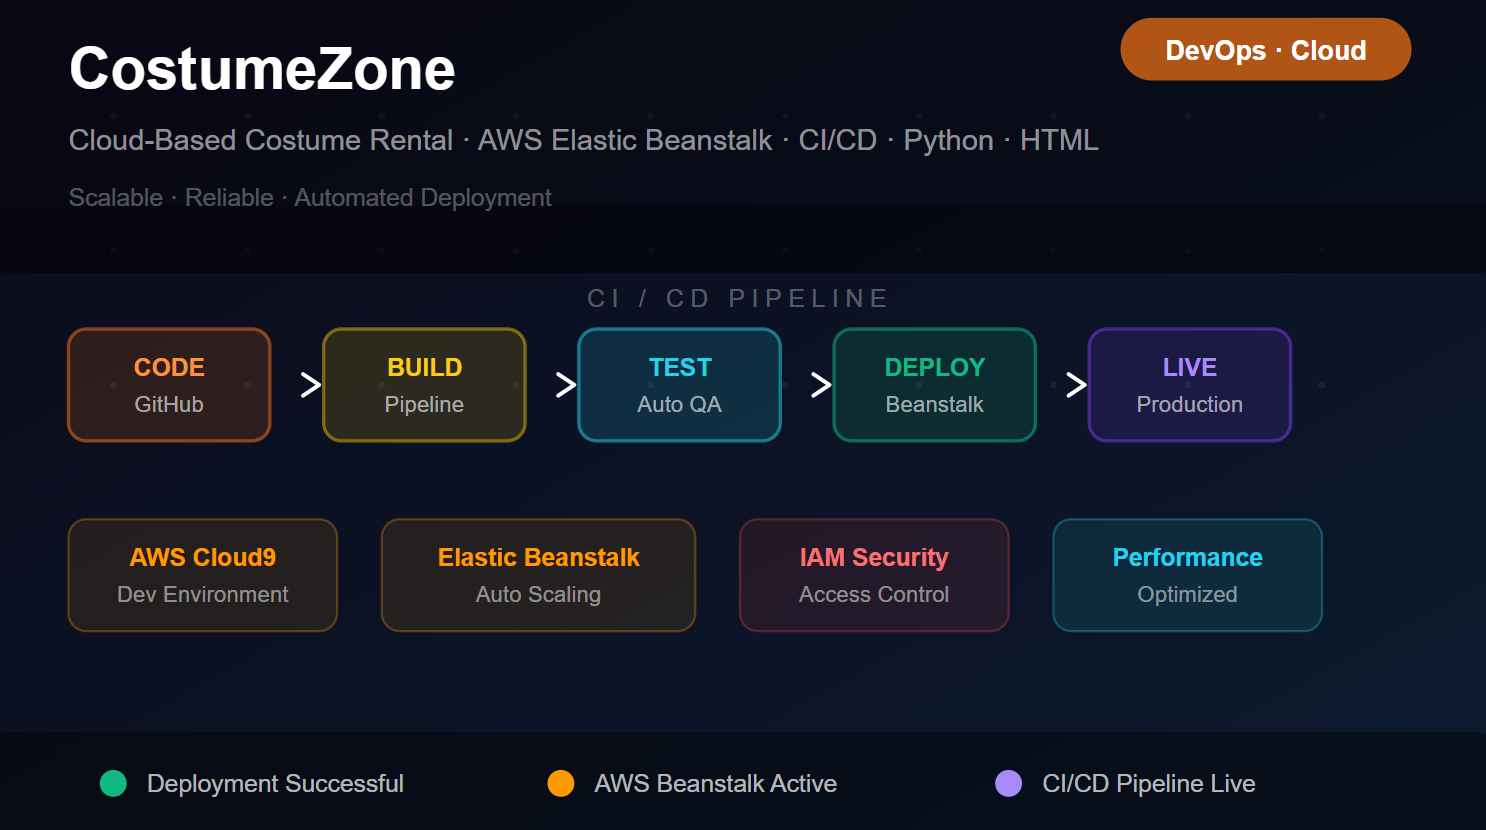Screen dimensions: 1486x830
Task: Click the "Deployment Successful" status text
Action: point(275,783)
